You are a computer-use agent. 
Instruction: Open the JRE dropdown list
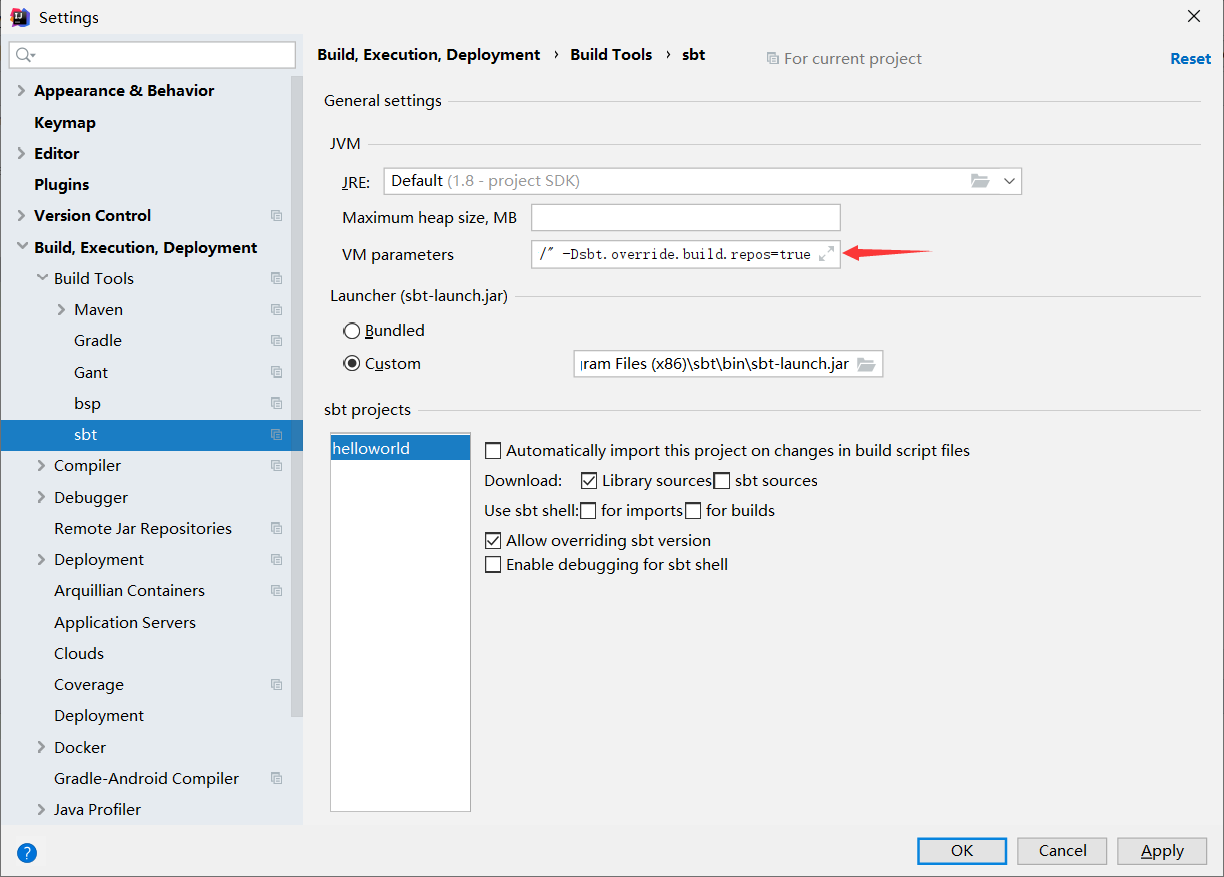coord(1009,181)
